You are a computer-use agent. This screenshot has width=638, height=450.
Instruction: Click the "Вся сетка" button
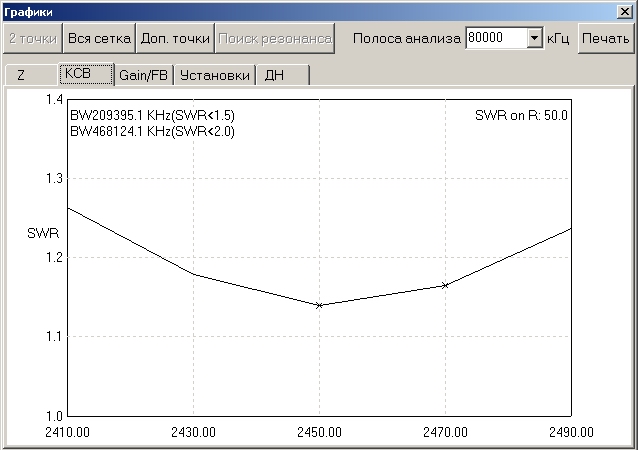coord(98,38)
